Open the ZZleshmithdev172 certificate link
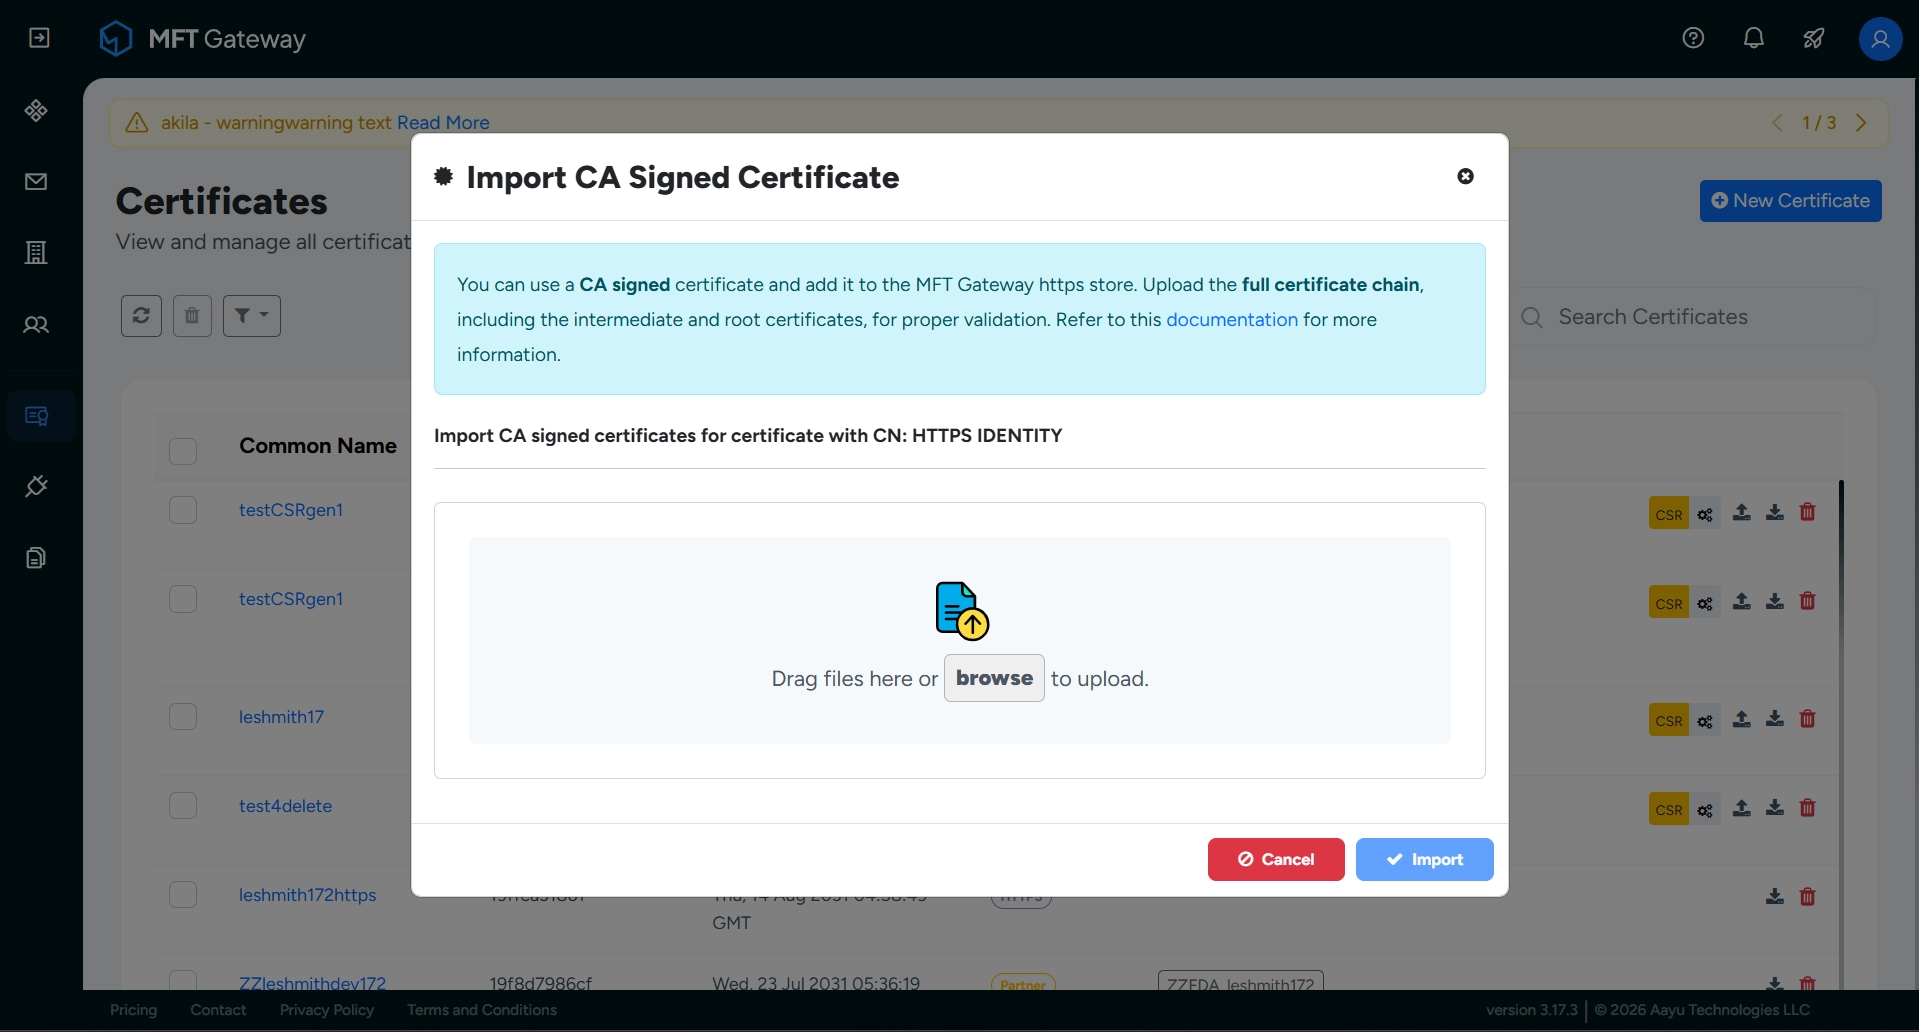1919x1032 pixels. click(x=312, y=983)
